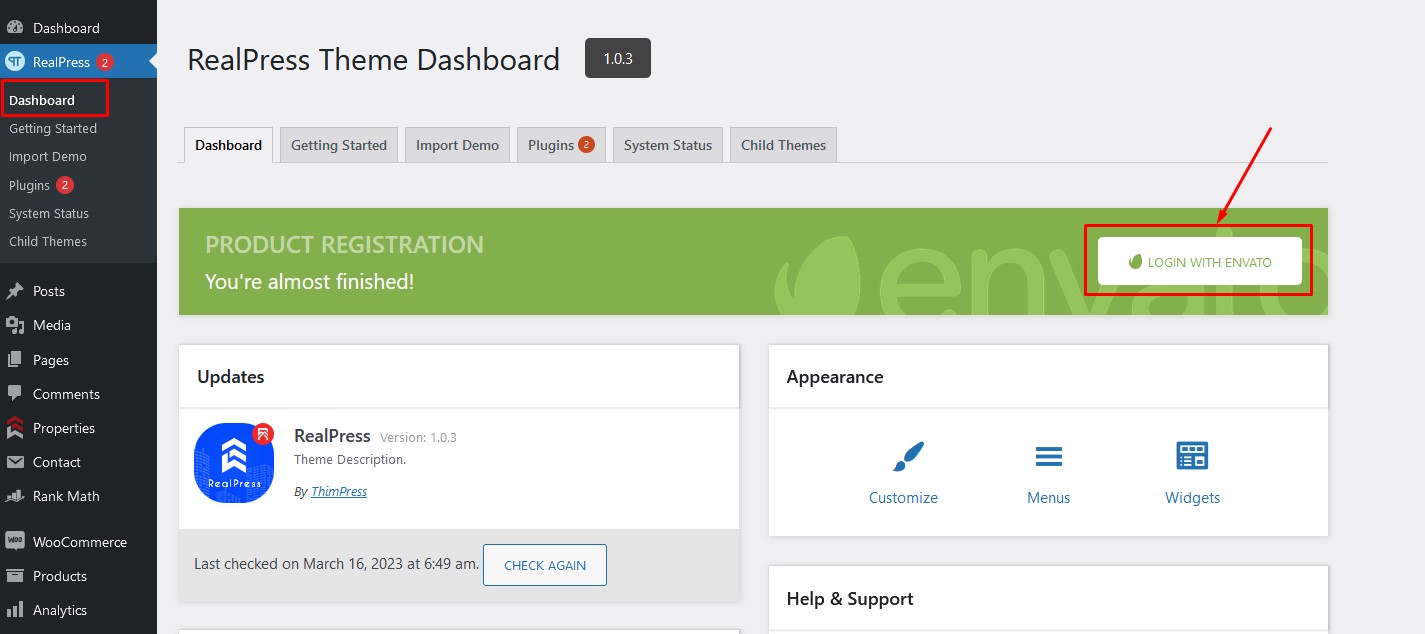Select System Status in sidebar submenu
This screenshot has width=1425, height=634.
(x=49, y=214)
